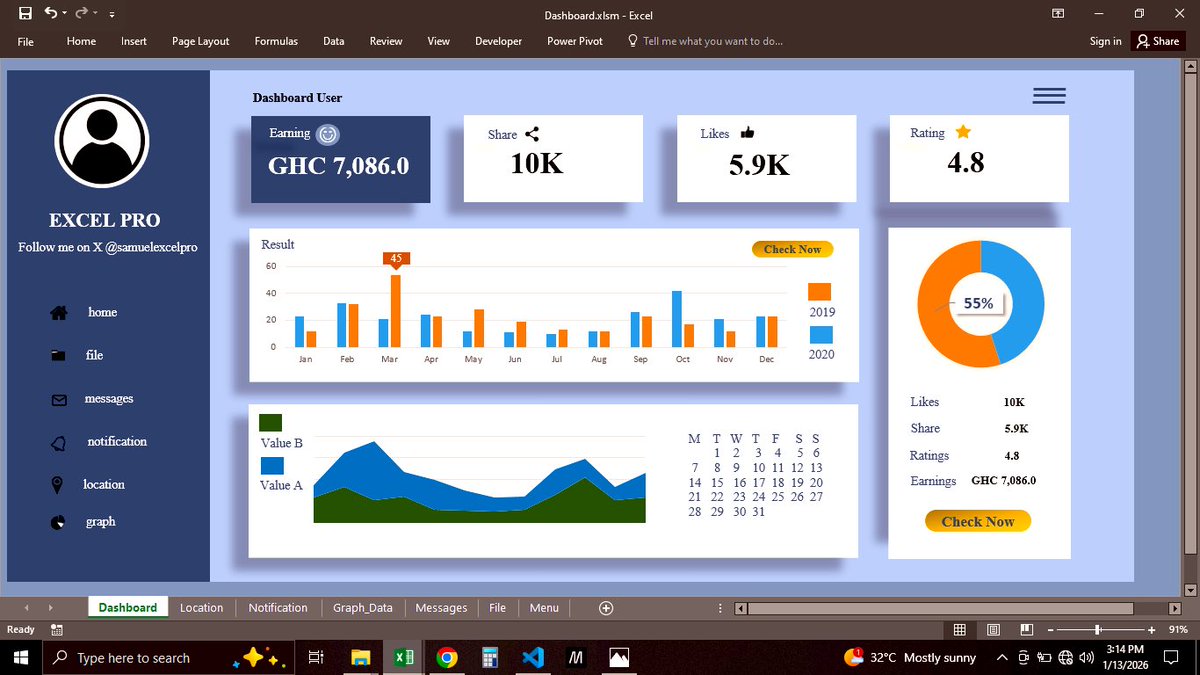
Task: Open the hamburger menu icon on dashboard
Action: (1049, 96)
